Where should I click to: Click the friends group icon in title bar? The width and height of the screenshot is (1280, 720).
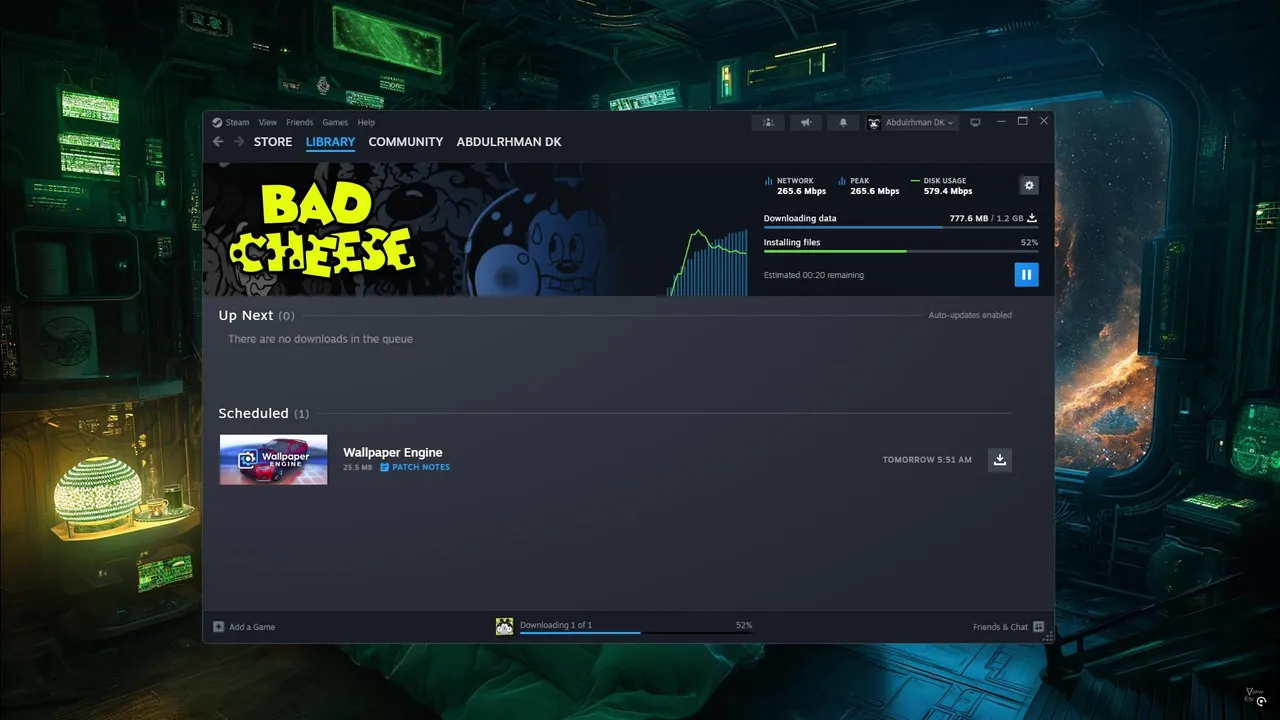coord(768,122)
